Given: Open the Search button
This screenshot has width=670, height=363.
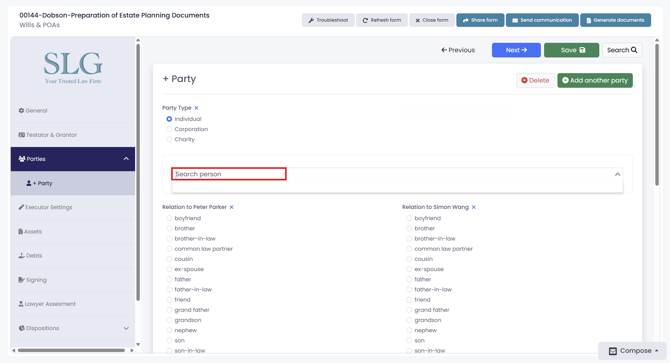Looking at the screenshot, I should [622, 50].
